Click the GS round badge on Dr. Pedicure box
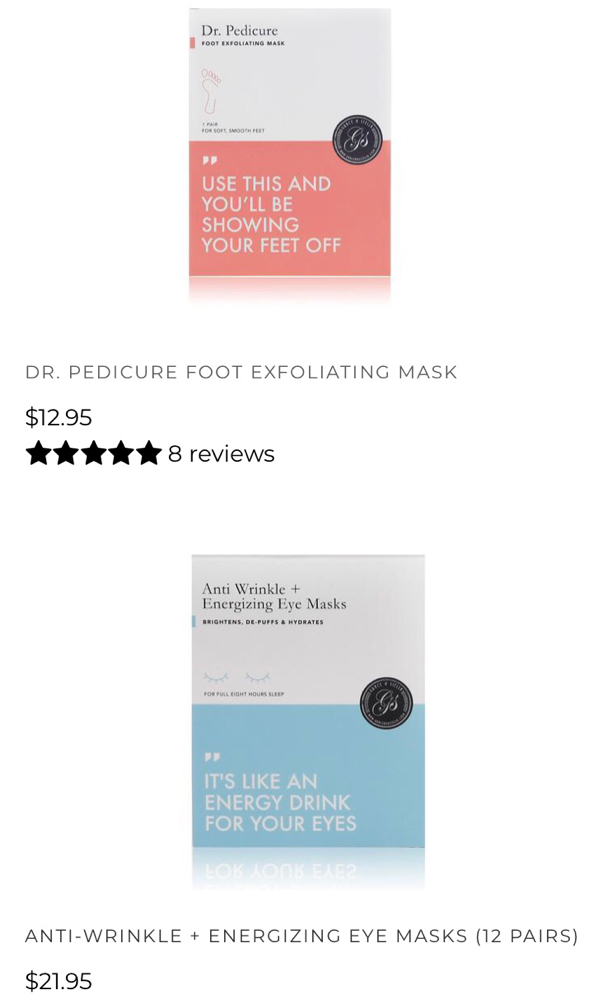 (358, 139)
